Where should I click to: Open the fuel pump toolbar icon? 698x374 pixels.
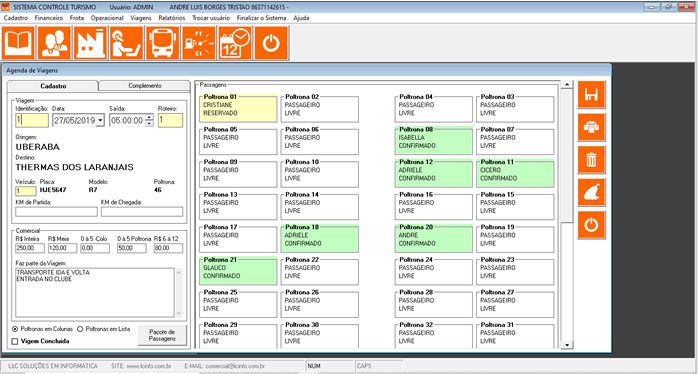199,43
